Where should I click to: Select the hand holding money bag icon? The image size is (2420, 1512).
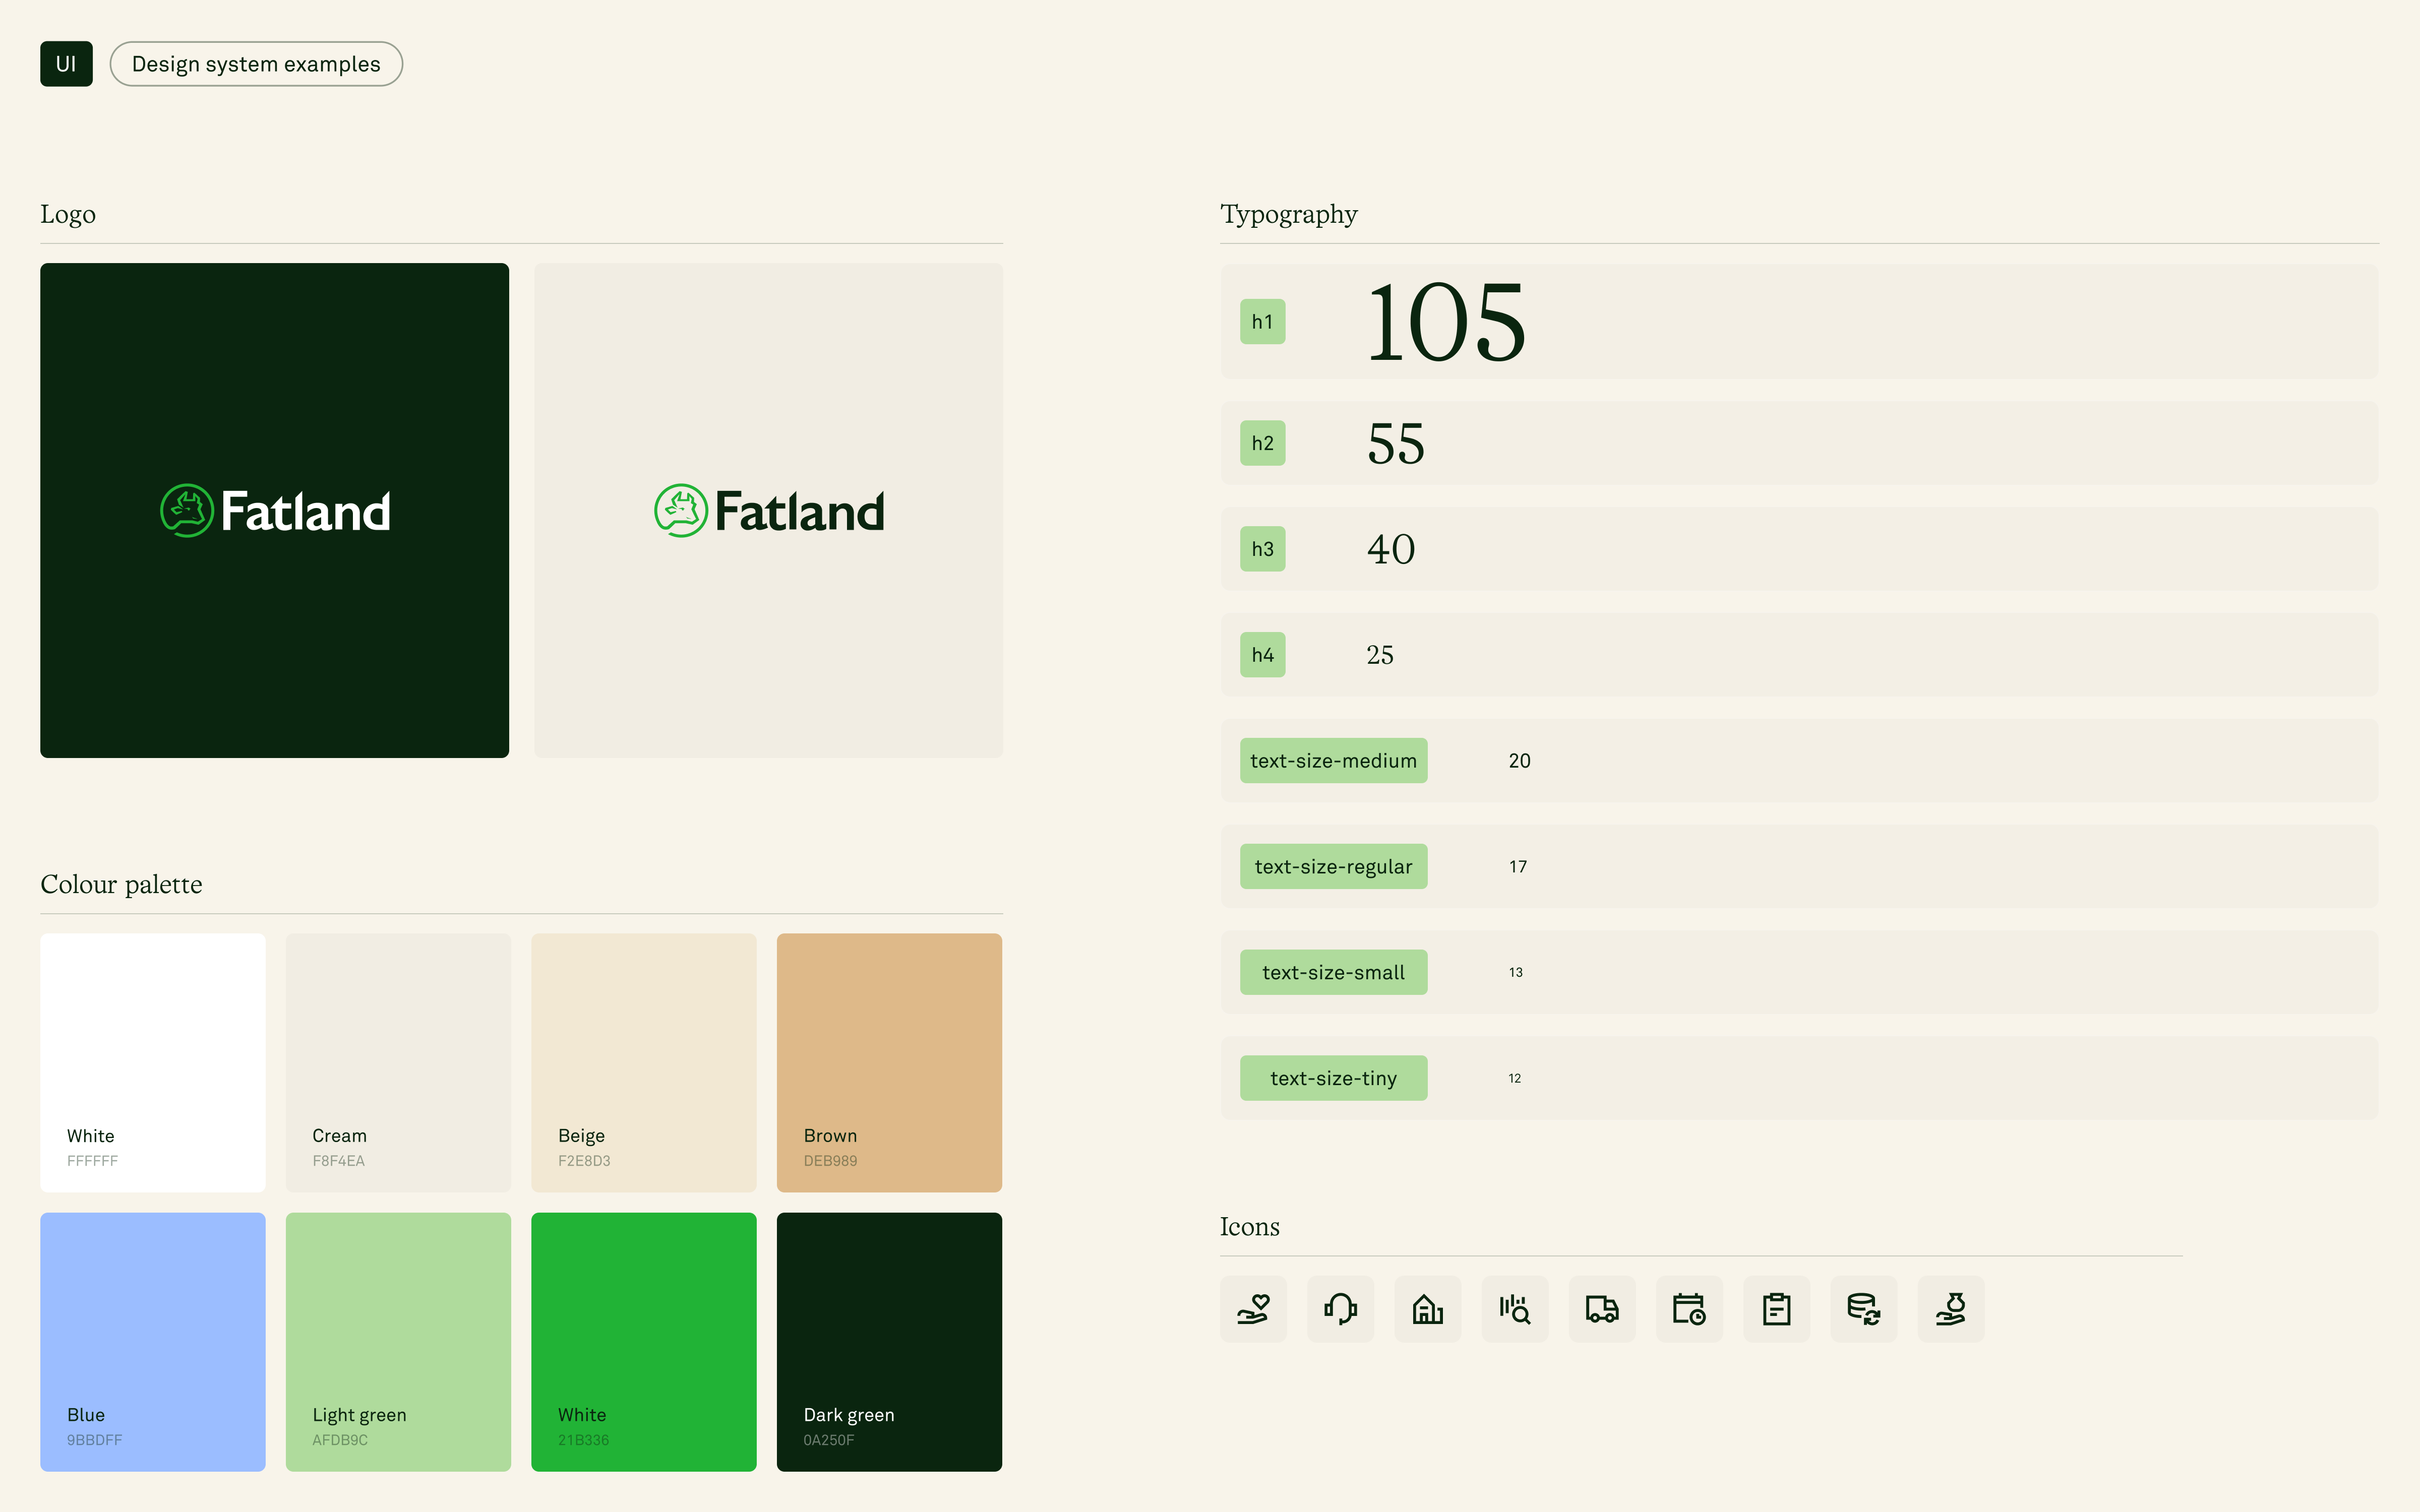(x=1950, y=1308)
